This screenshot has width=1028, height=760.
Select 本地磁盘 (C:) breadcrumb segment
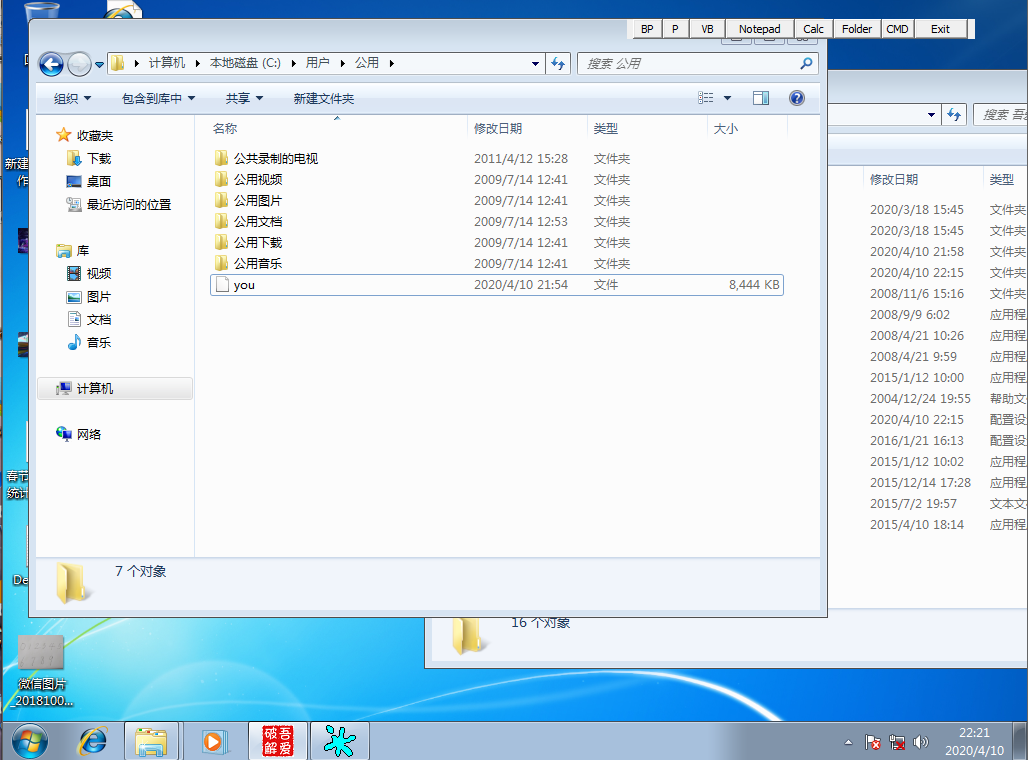coord(245,63)
